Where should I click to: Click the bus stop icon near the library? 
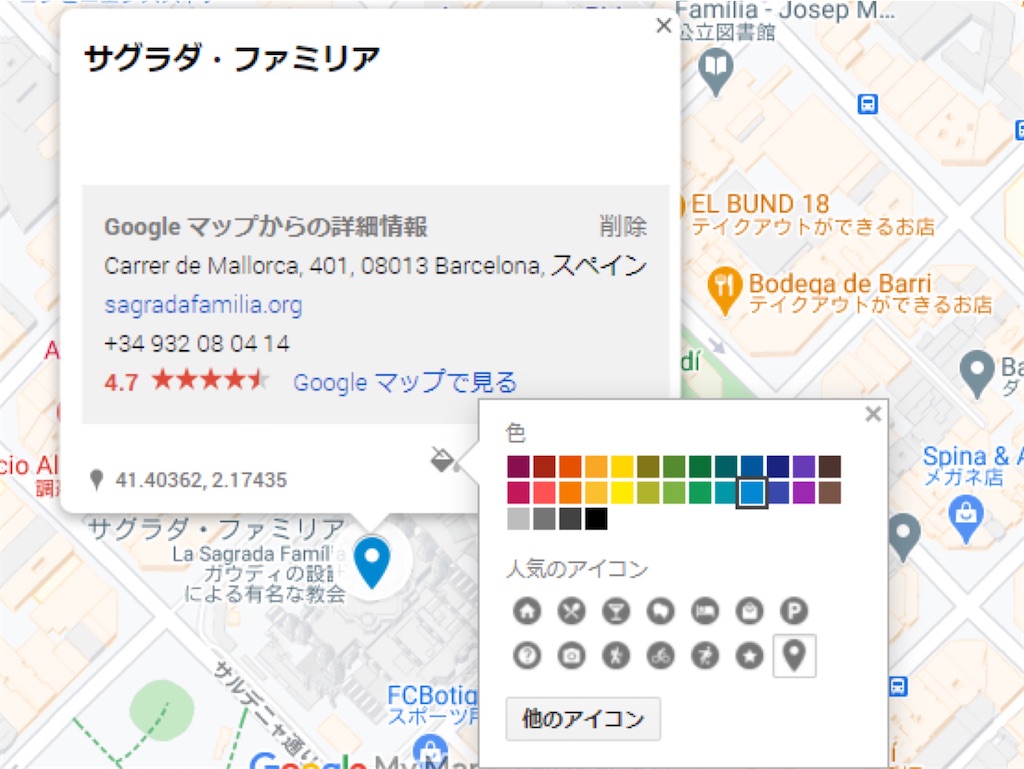pos(867,104)
